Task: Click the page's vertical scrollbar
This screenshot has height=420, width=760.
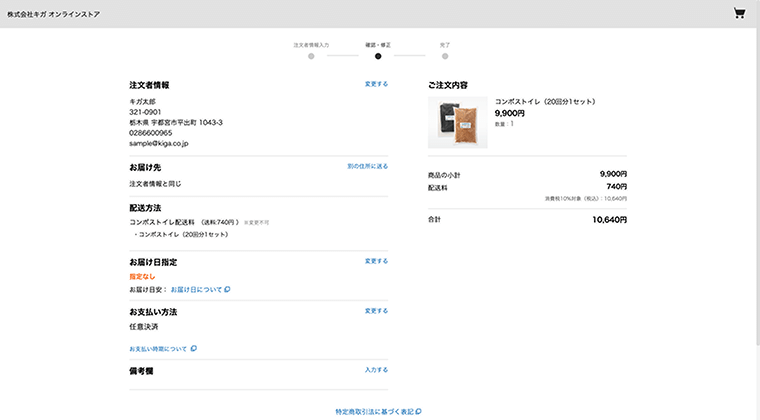Action: pyautogui.click(x=755, y=200)
